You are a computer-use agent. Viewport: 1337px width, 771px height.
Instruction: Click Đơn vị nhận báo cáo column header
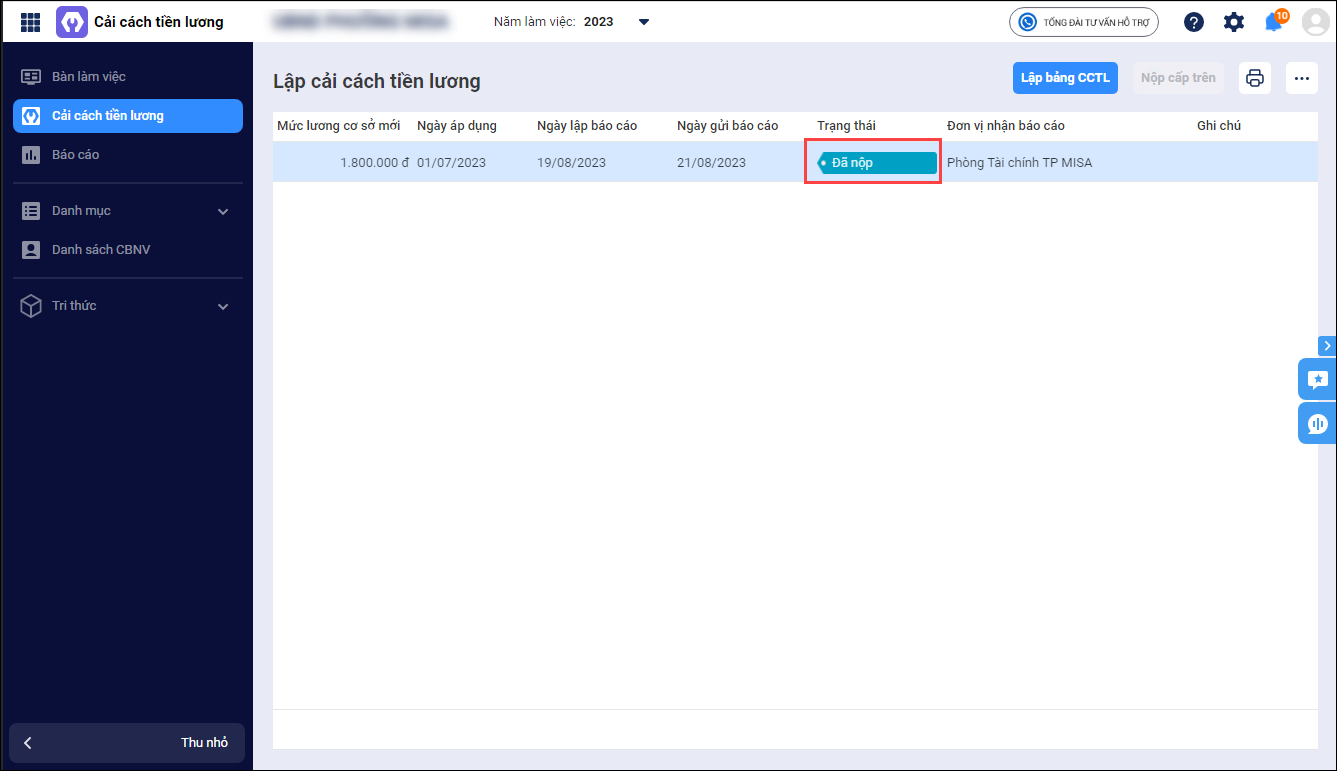pos(1006,126)
